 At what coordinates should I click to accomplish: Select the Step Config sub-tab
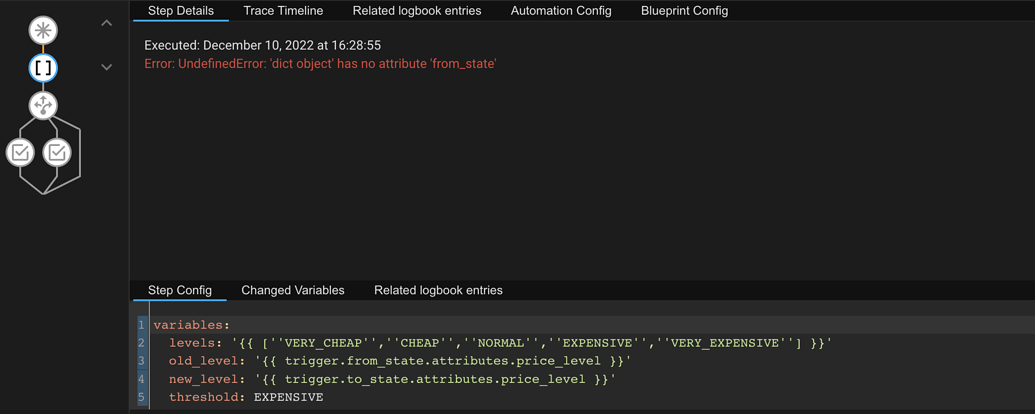(180, 290)
